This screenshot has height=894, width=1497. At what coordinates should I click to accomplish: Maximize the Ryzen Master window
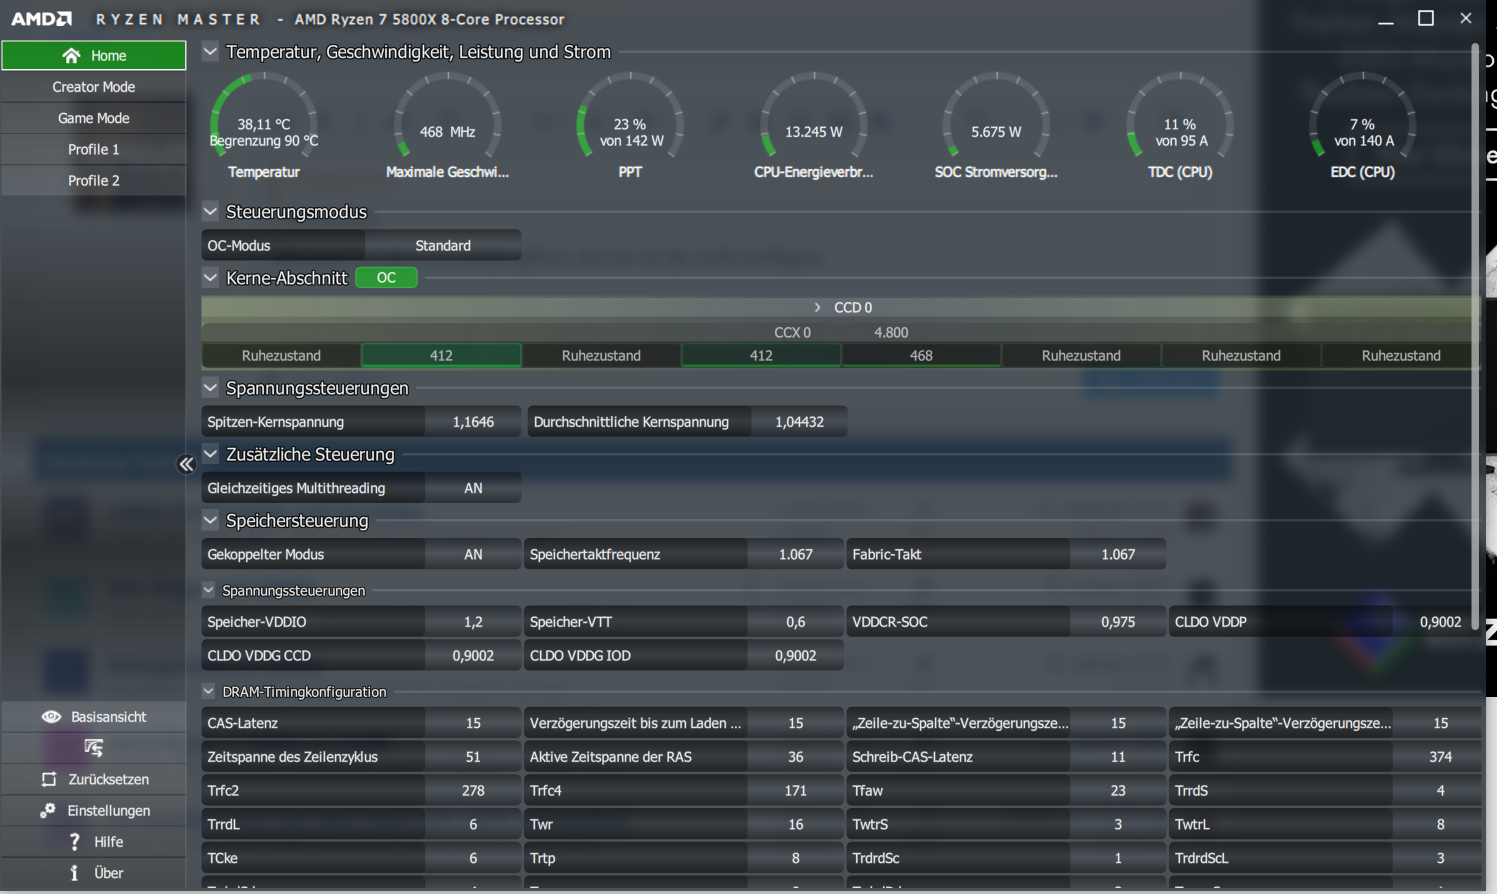tap(1426, 18)
